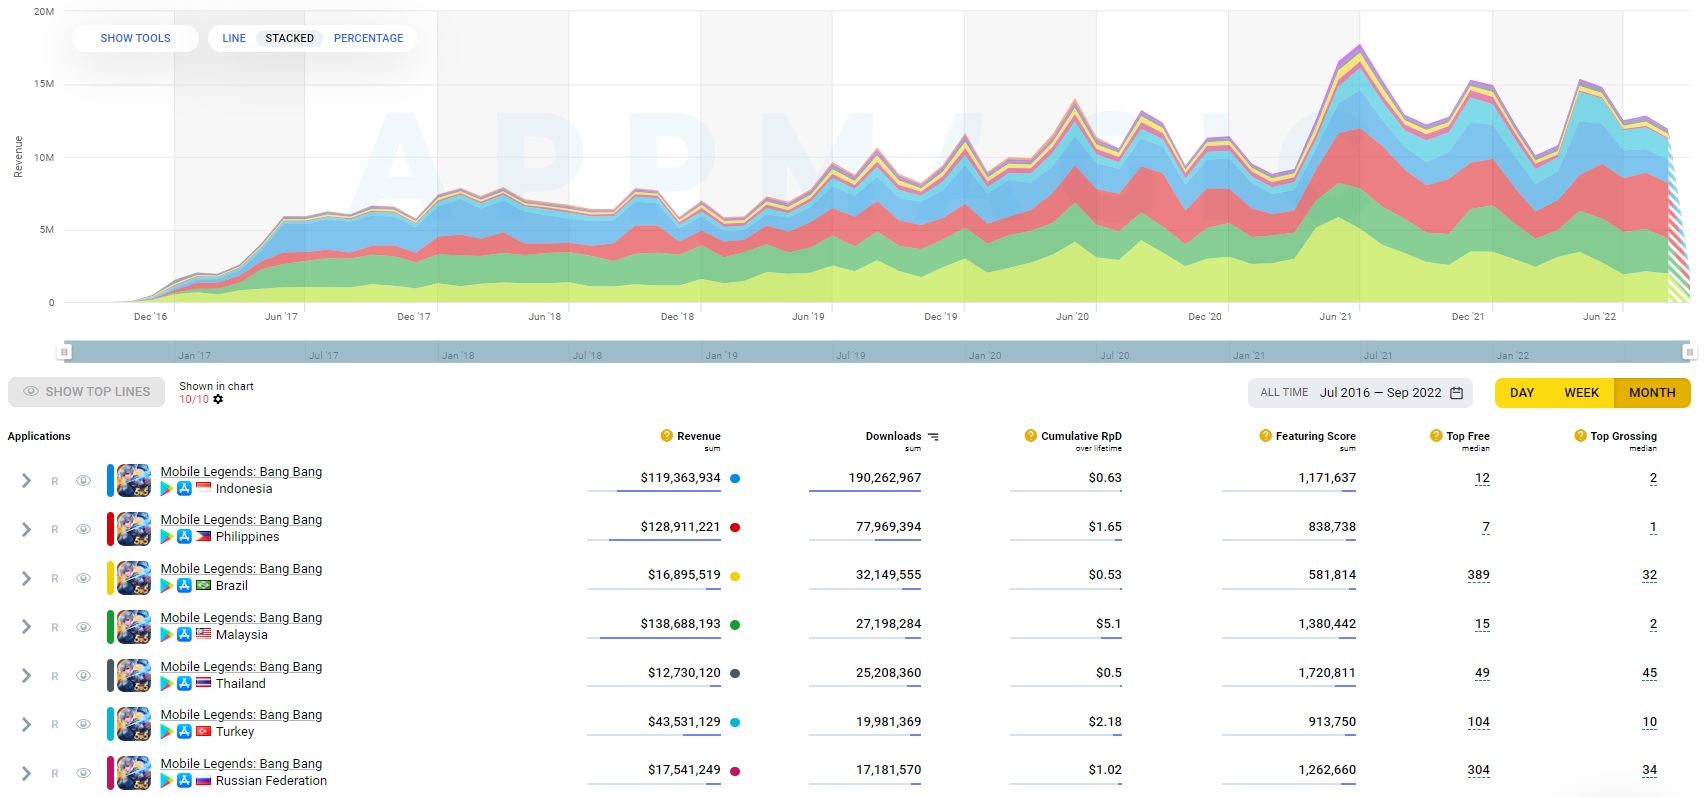Click the help icon beside Featuring Score

pos(1266,436)
